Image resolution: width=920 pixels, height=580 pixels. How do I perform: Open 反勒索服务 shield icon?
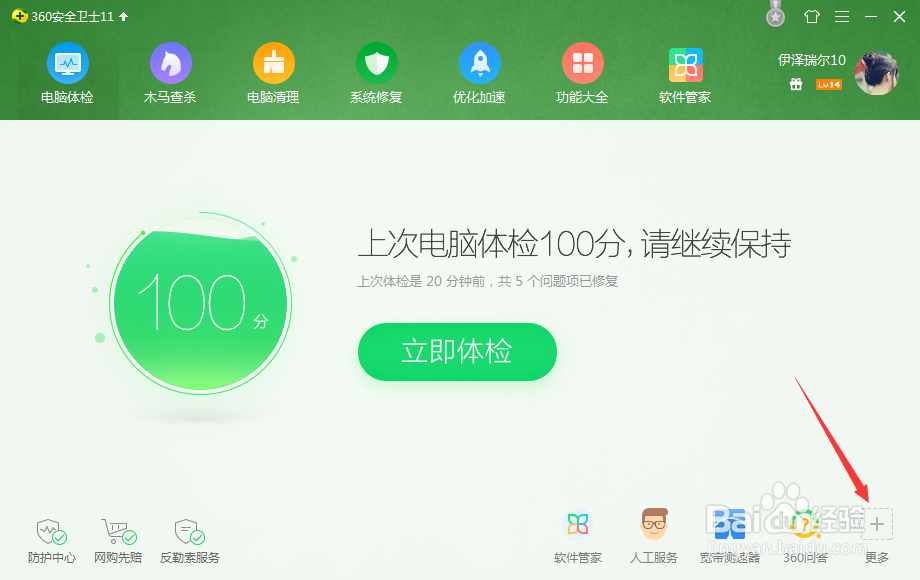pos(190,541)
